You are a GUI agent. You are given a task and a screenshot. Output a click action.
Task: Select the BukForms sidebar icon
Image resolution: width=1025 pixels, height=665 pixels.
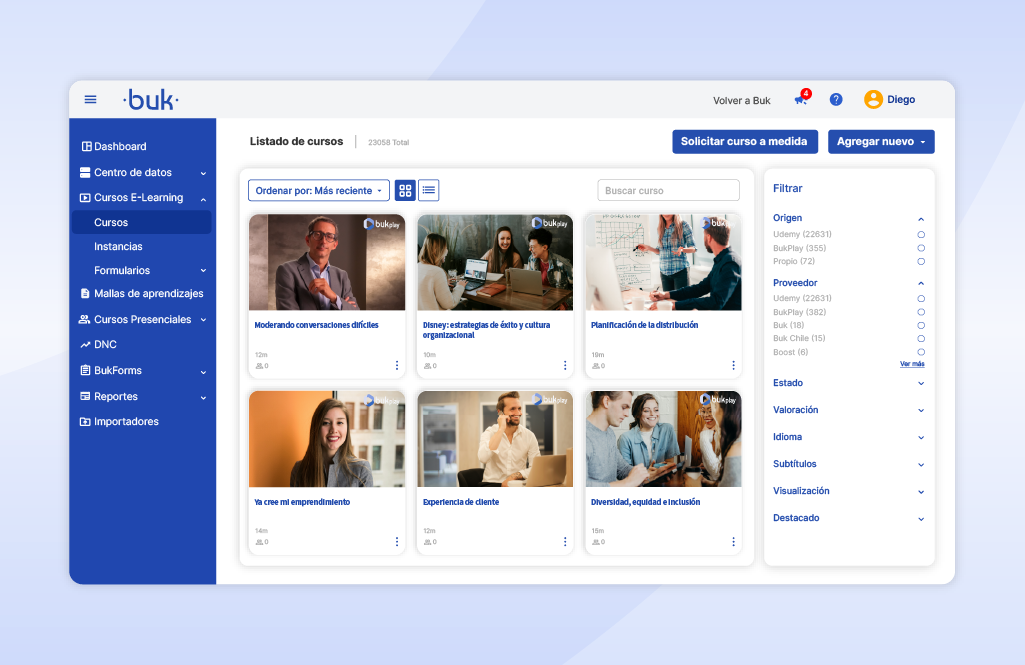(x=85, y=370)
